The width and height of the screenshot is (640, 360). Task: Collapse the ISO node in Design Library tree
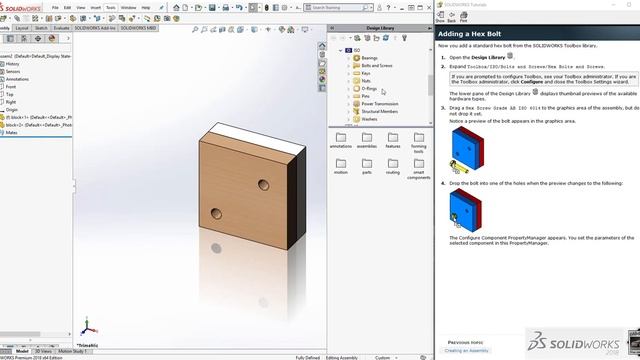click(x=340, y=50)
